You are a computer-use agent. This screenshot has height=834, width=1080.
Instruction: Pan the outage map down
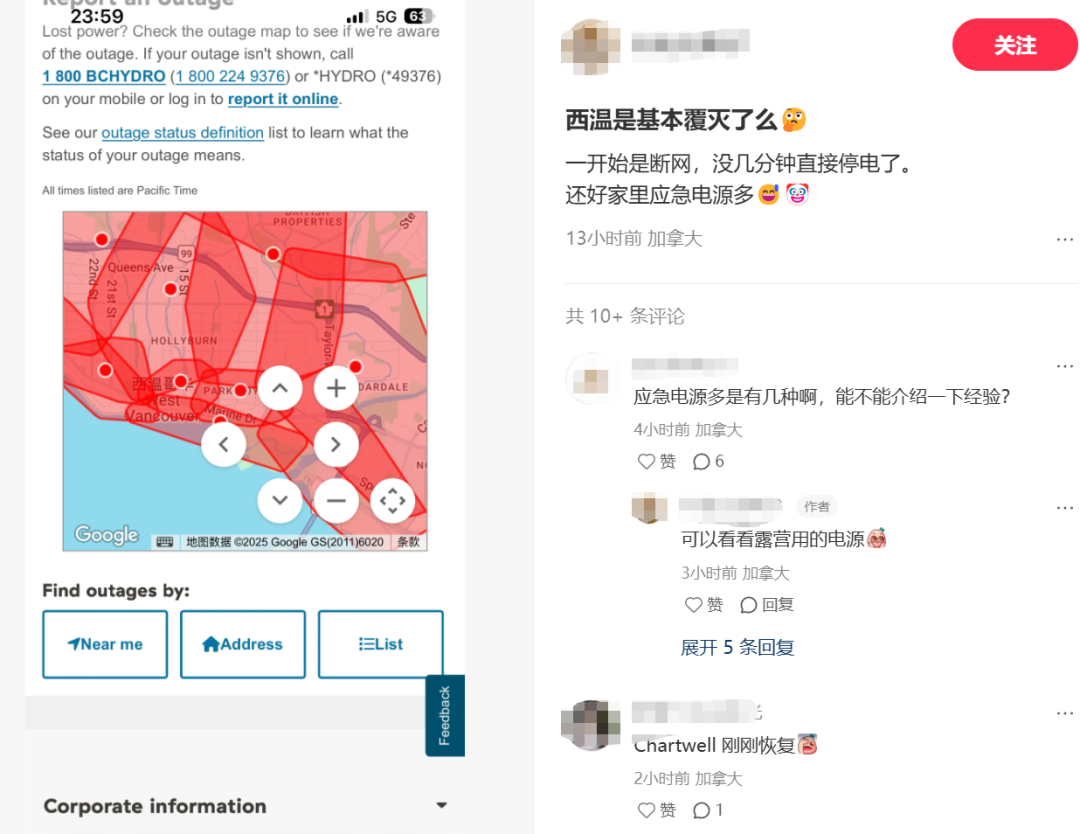[280, 501]
